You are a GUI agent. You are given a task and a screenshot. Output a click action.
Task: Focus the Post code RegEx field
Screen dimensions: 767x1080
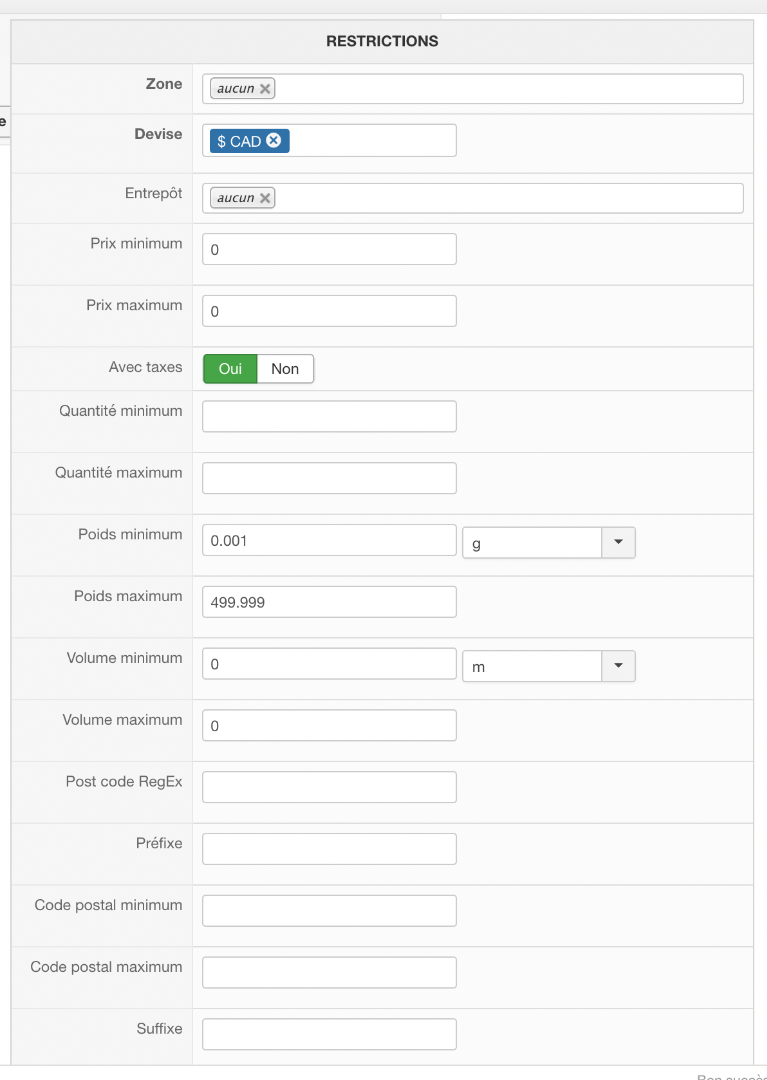(x=329, y=787)
